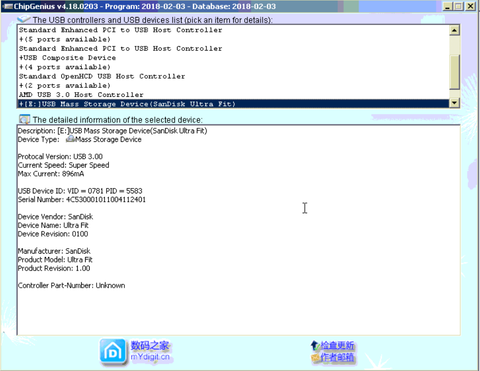Close the ChipGenius window
480x371 pixels.
click(x=470, y=6)
